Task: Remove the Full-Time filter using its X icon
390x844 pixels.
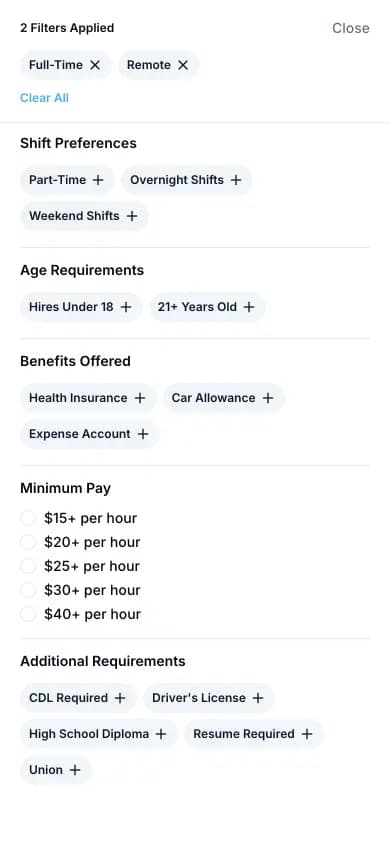Action: pyautogui.click(x=95, y=65)
